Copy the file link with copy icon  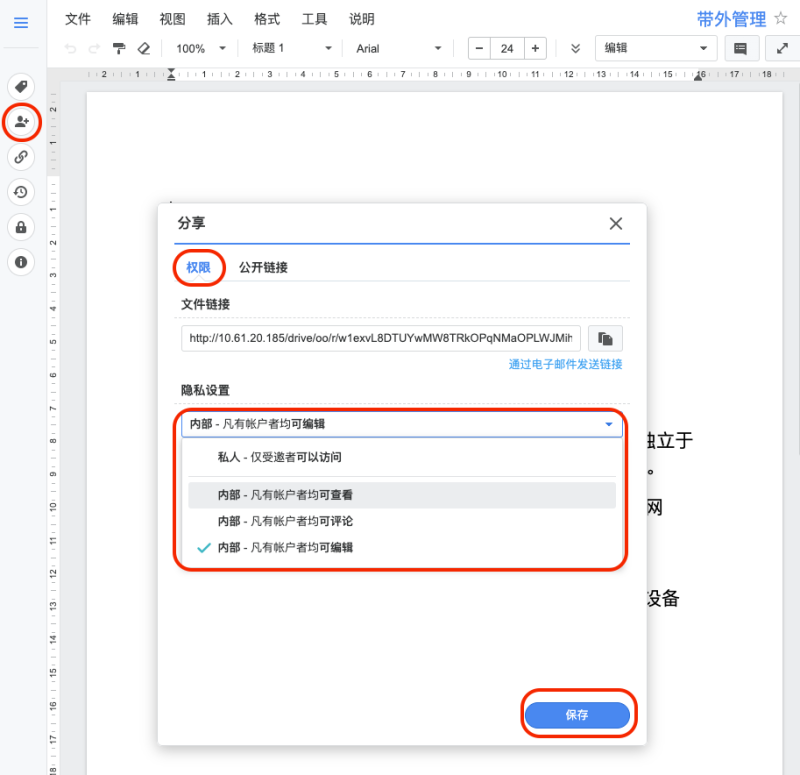tap(605, 338)
